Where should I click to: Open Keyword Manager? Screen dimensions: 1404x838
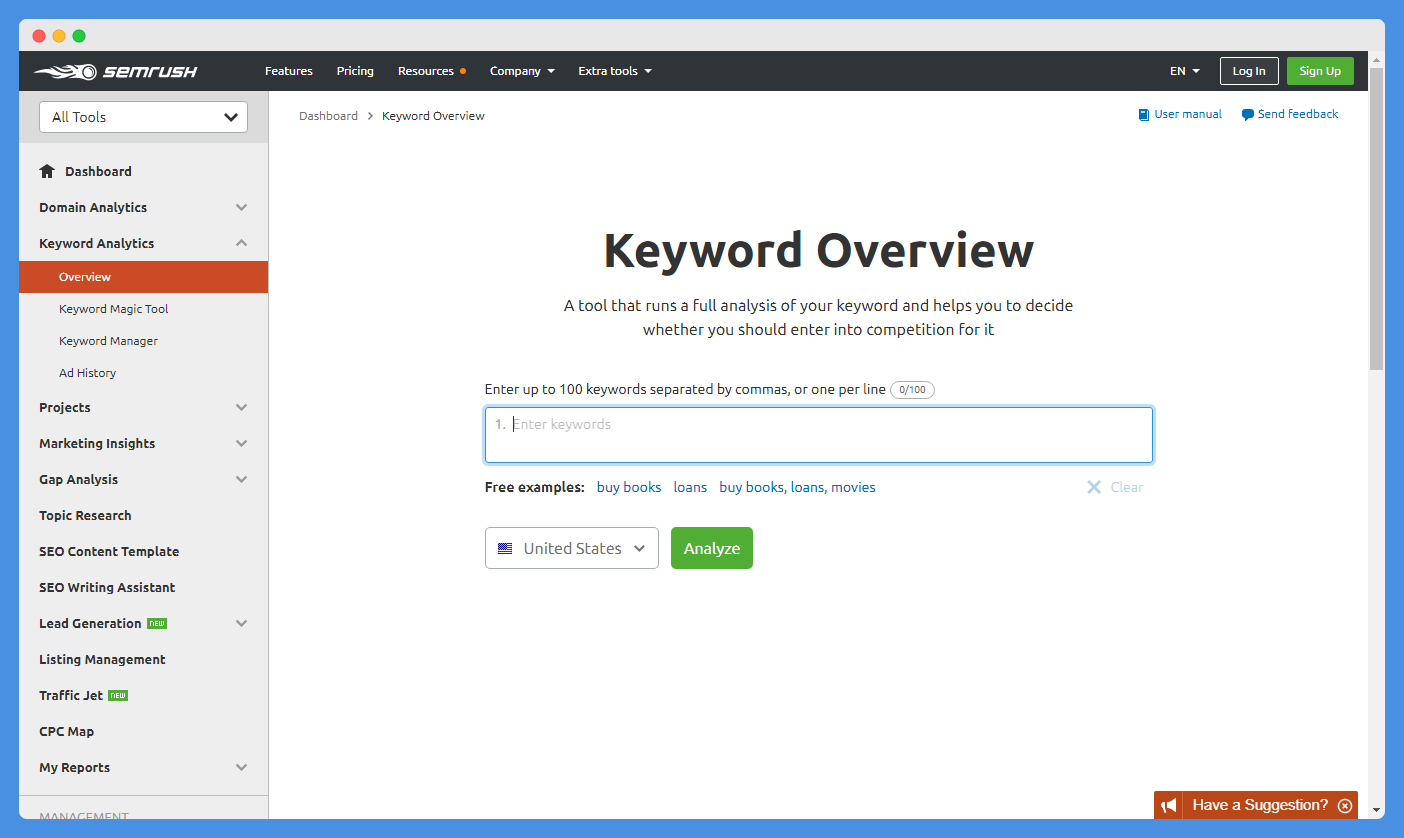click(108, 341)
